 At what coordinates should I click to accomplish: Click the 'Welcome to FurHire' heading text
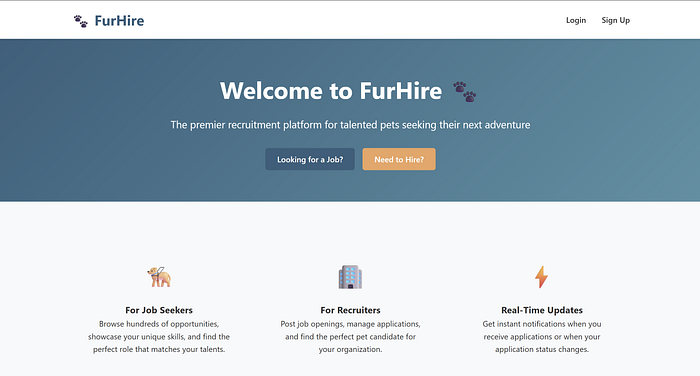[331, 91]
